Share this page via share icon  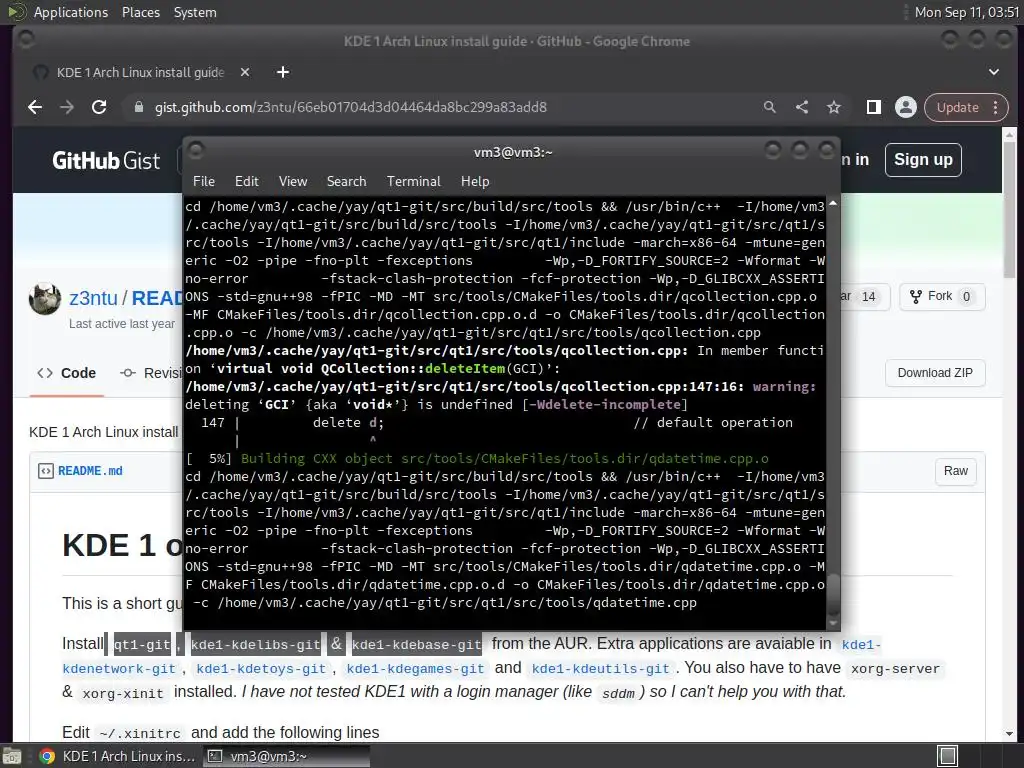coord(802,107)
